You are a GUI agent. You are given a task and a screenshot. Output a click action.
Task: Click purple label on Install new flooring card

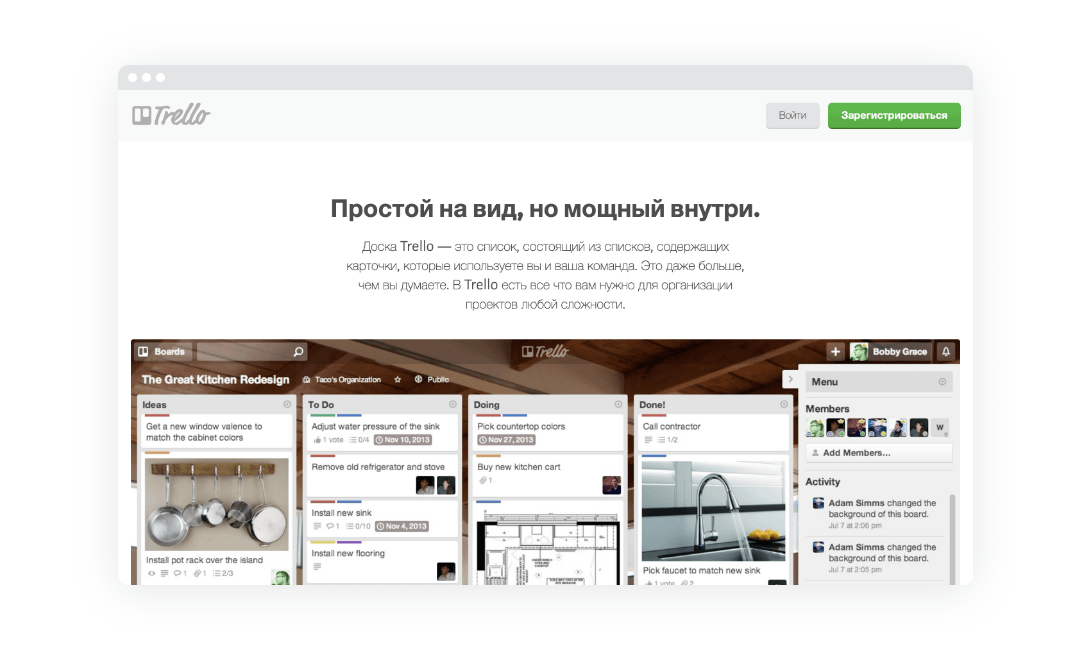(349, 542)
